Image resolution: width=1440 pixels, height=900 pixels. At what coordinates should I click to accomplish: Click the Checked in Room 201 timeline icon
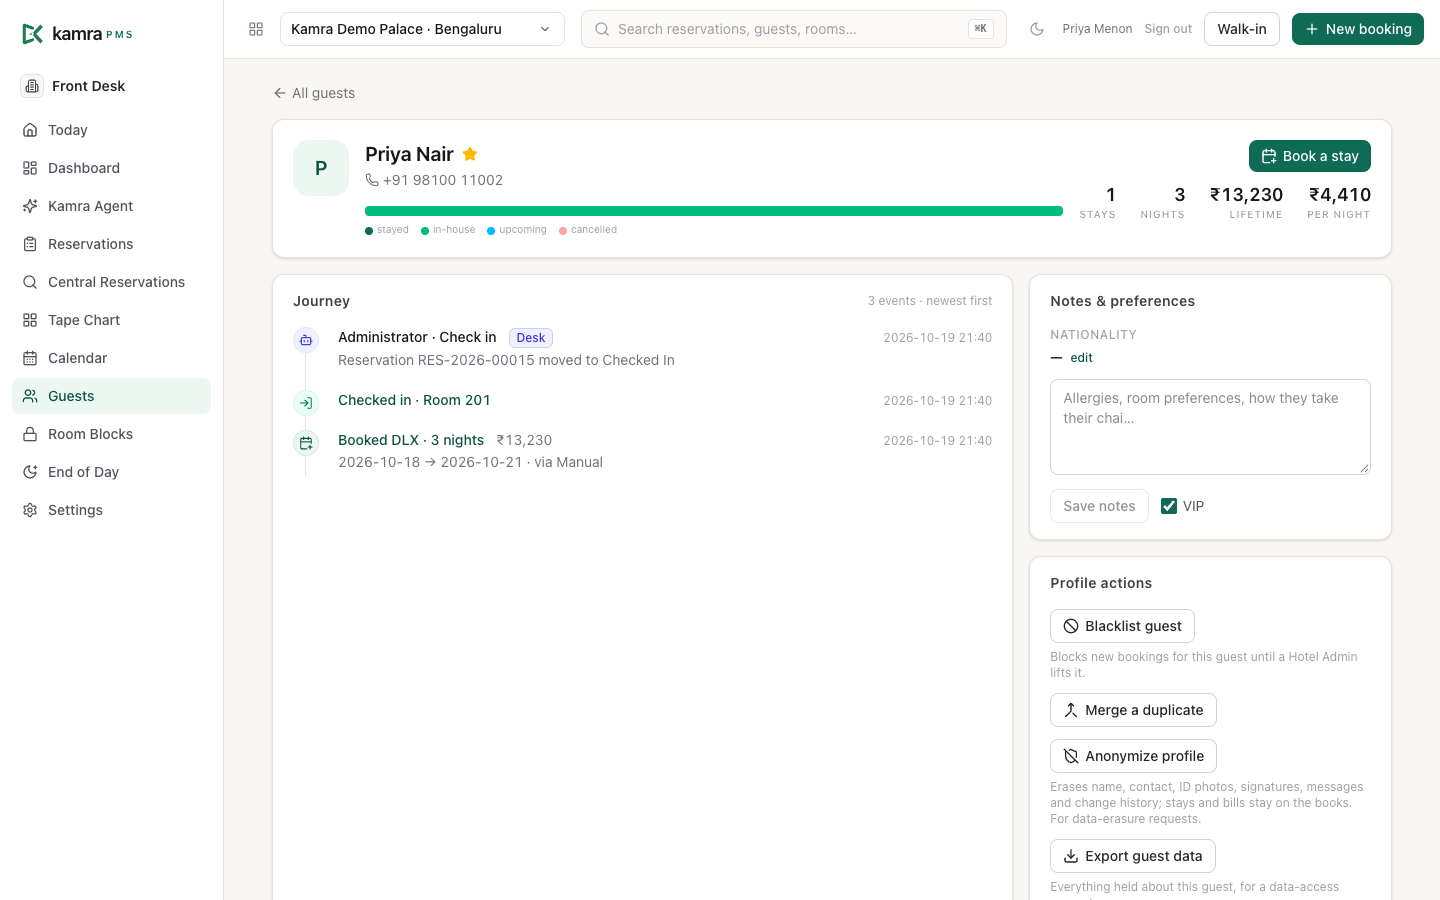[306, 403]
